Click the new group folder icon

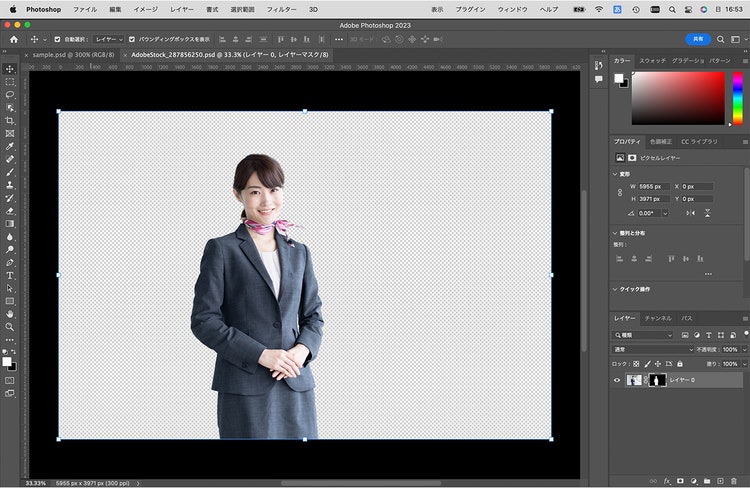point(707,481)
